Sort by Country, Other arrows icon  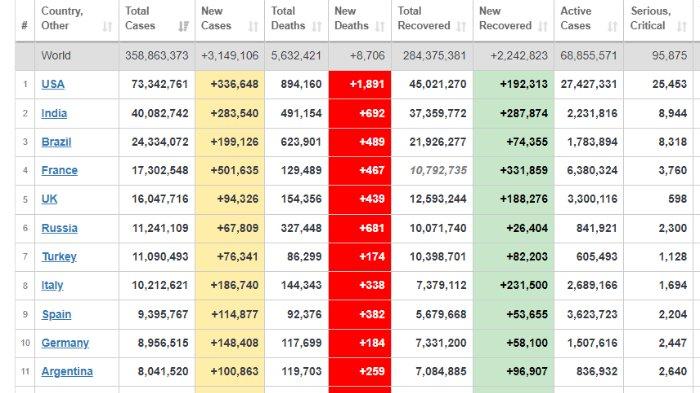(x=107, y=27)
